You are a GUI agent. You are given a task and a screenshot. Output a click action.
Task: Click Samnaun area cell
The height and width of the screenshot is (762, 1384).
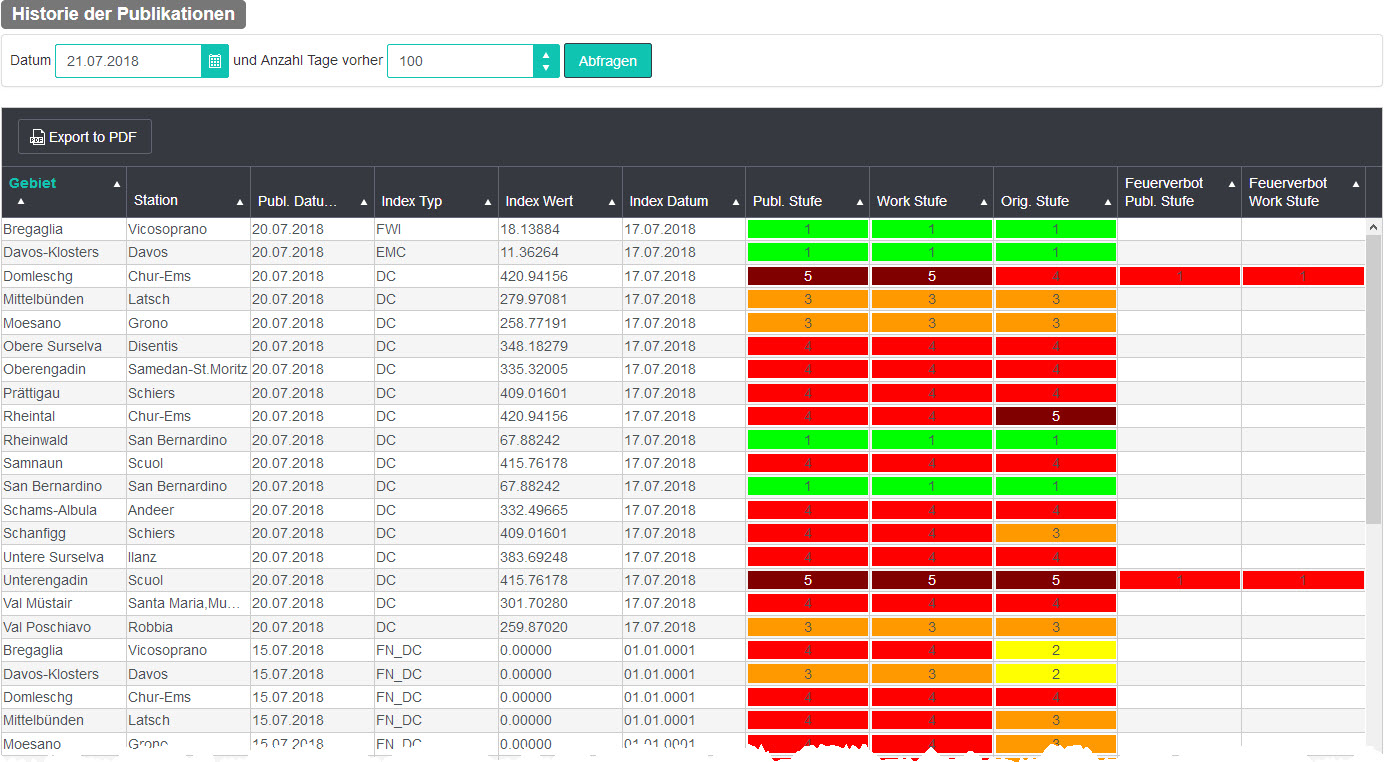tap(64, 463)
